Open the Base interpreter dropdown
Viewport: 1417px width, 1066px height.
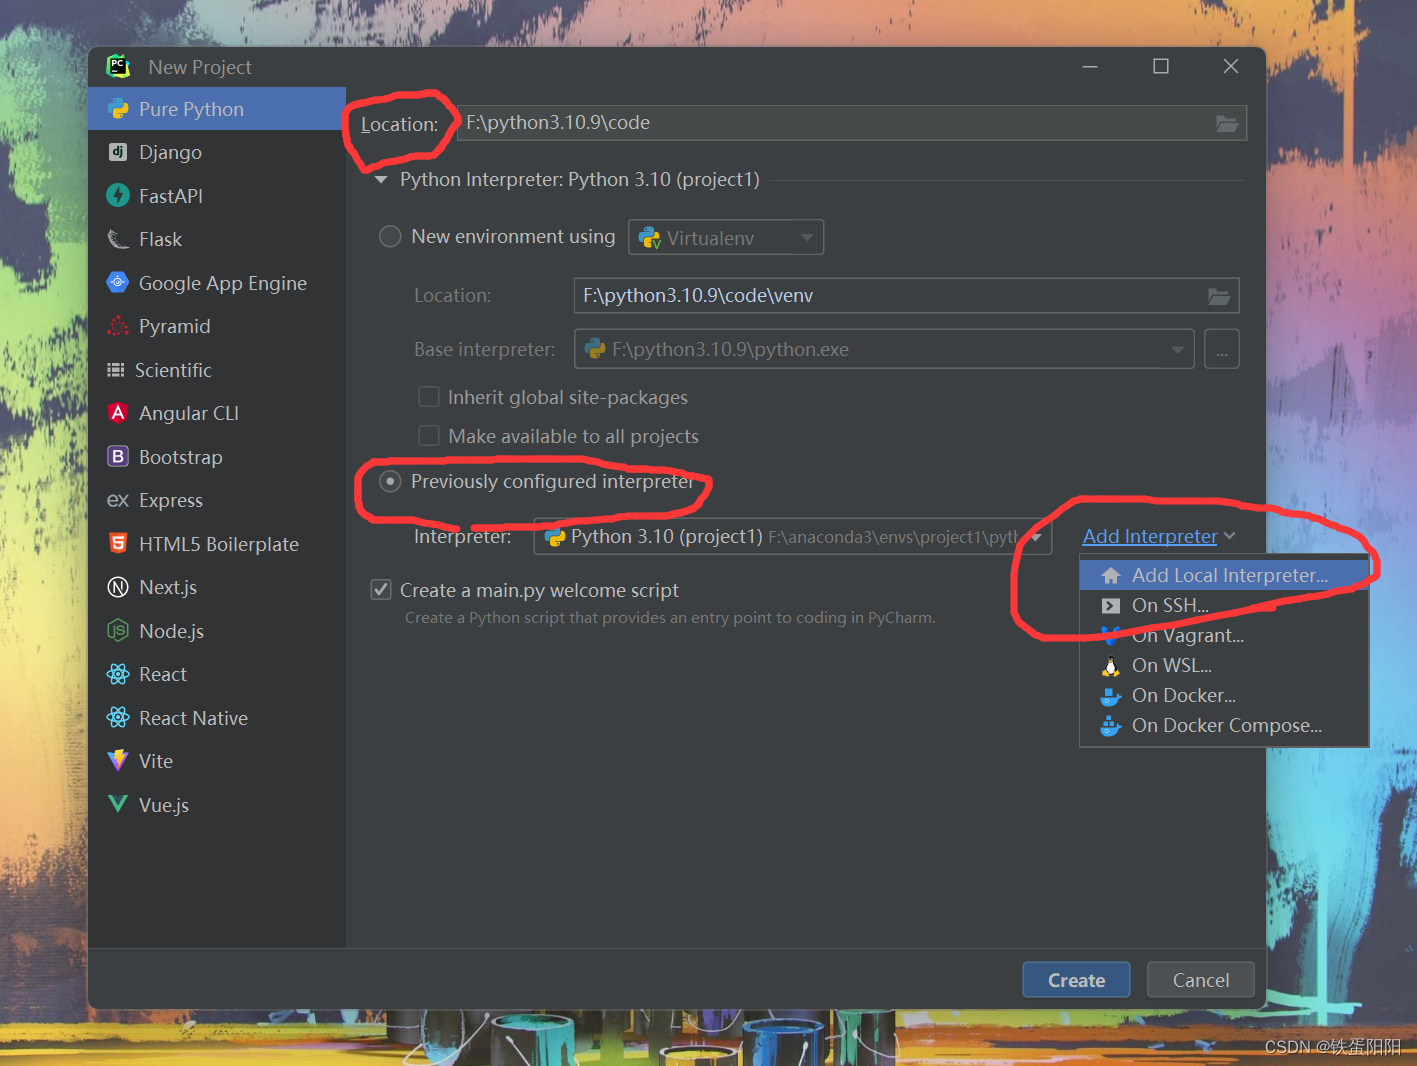pos(884,349)
